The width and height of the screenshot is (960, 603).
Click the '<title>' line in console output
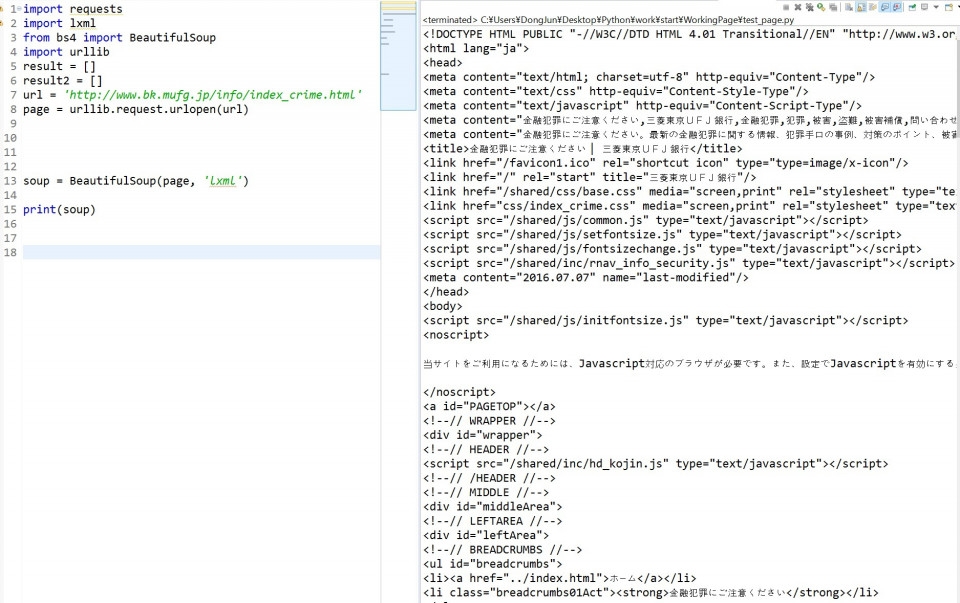coord(582,149)
